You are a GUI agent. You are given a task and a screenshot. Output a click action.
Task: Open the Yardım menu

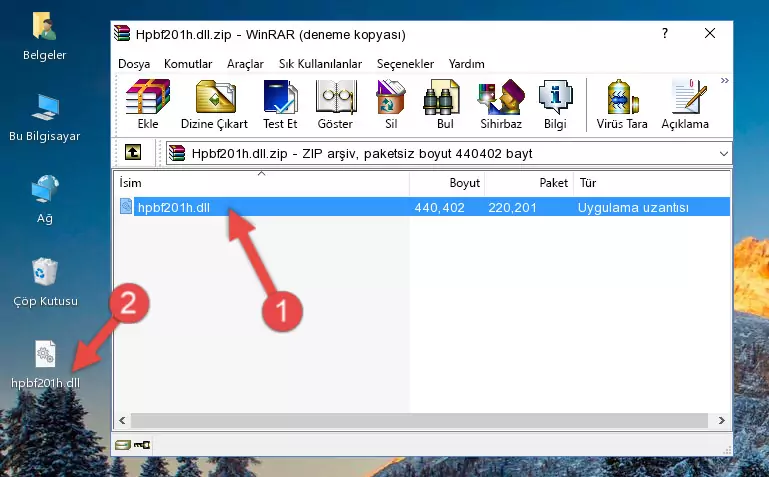466,64
